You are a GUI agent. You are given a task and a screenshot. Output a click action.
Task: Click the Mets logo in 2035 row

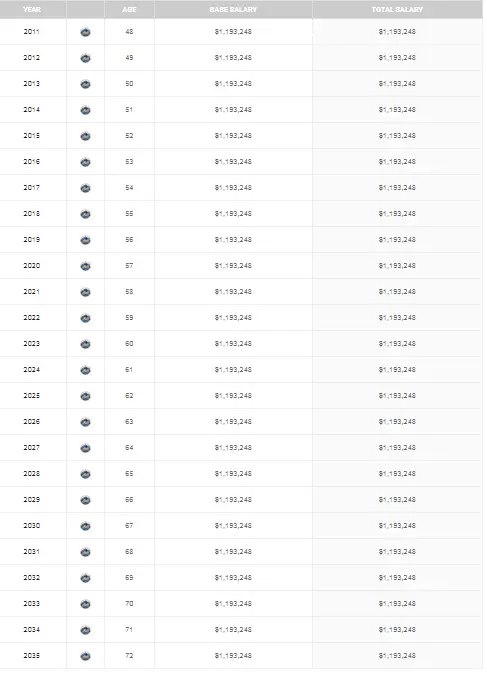tap(85, 656)
